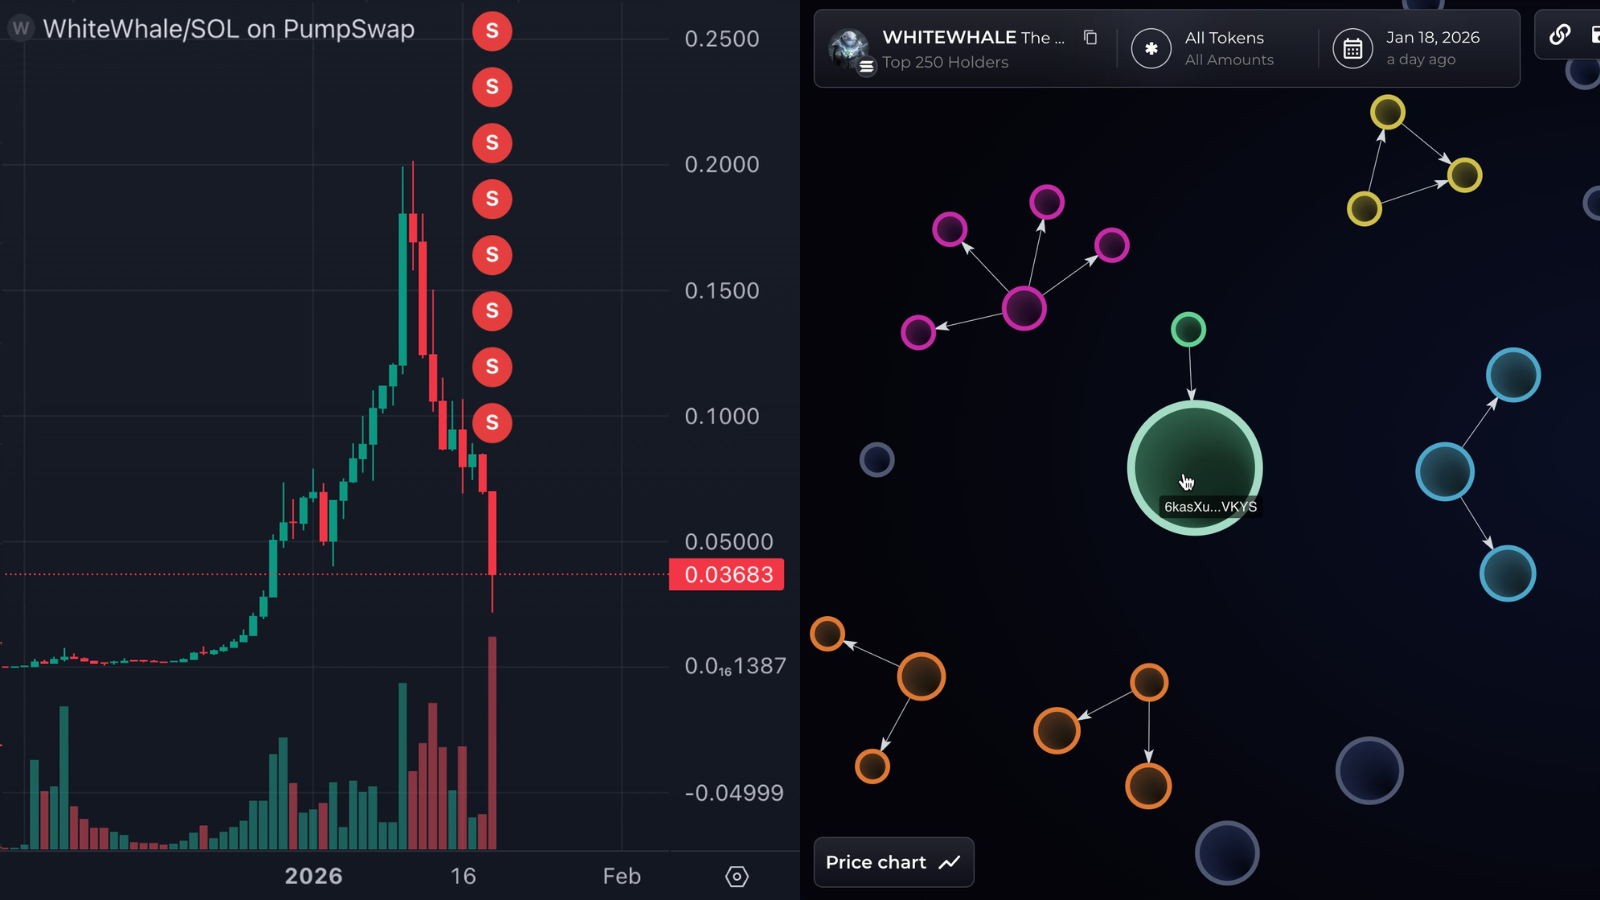Click the W symbol logo in chart title
Viewport: 1600px width, 900px height.
(x=21, y=28)
